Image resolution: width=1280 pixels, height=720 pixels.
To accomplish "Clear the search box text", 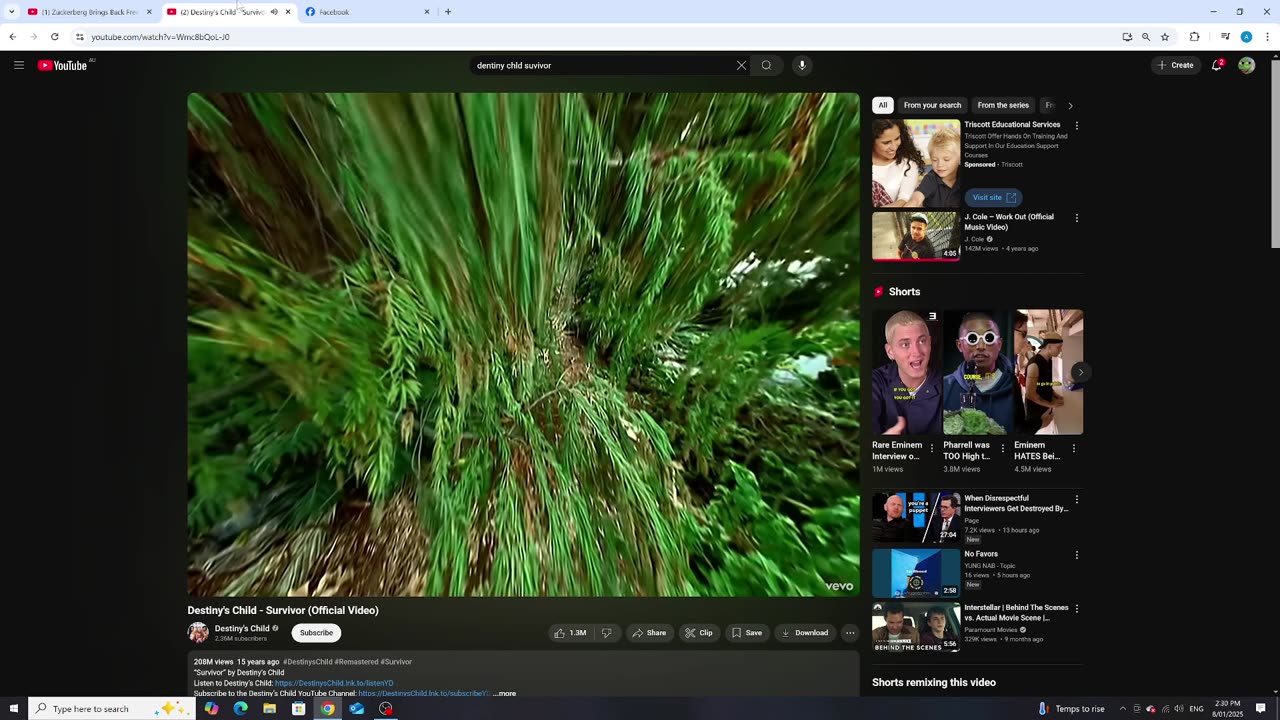I will click(x=741, y=65).
